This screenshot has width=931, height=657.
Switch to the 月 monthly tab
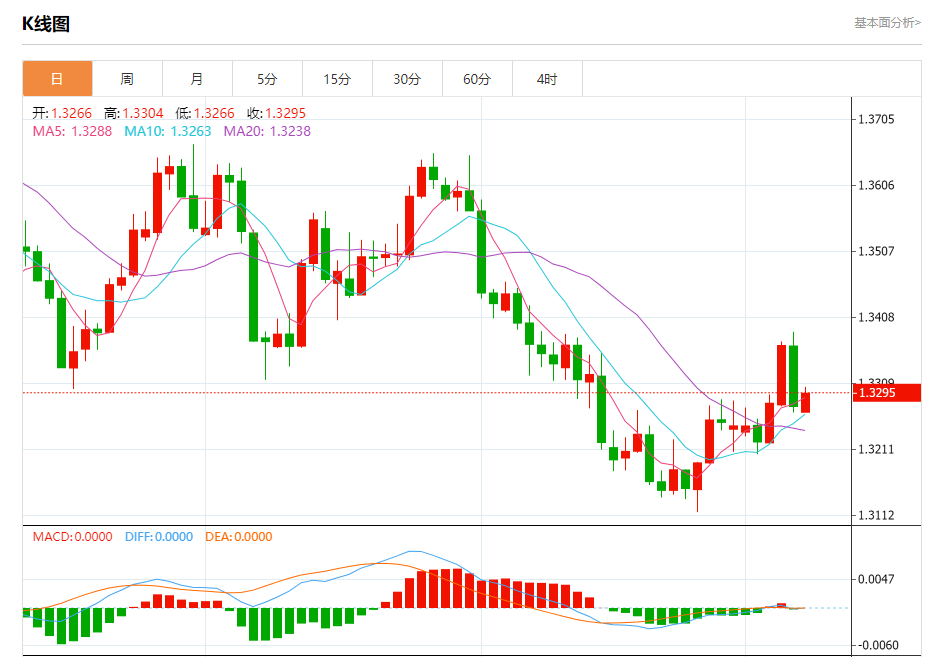[197, 78]
